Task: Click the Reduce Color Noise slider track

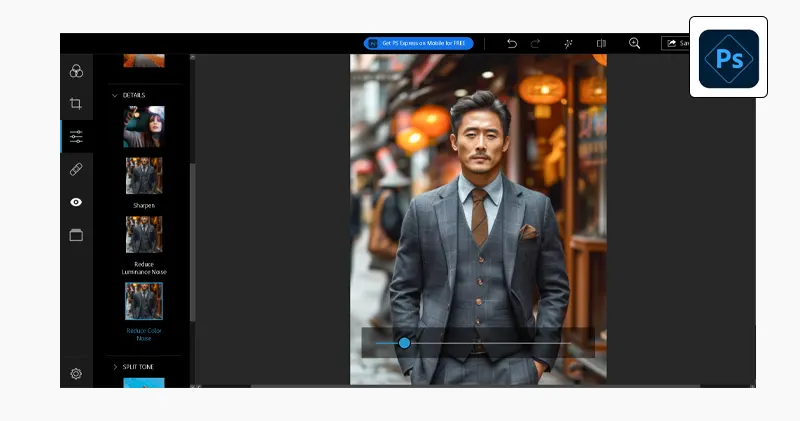Action: (x=473, y=343)
